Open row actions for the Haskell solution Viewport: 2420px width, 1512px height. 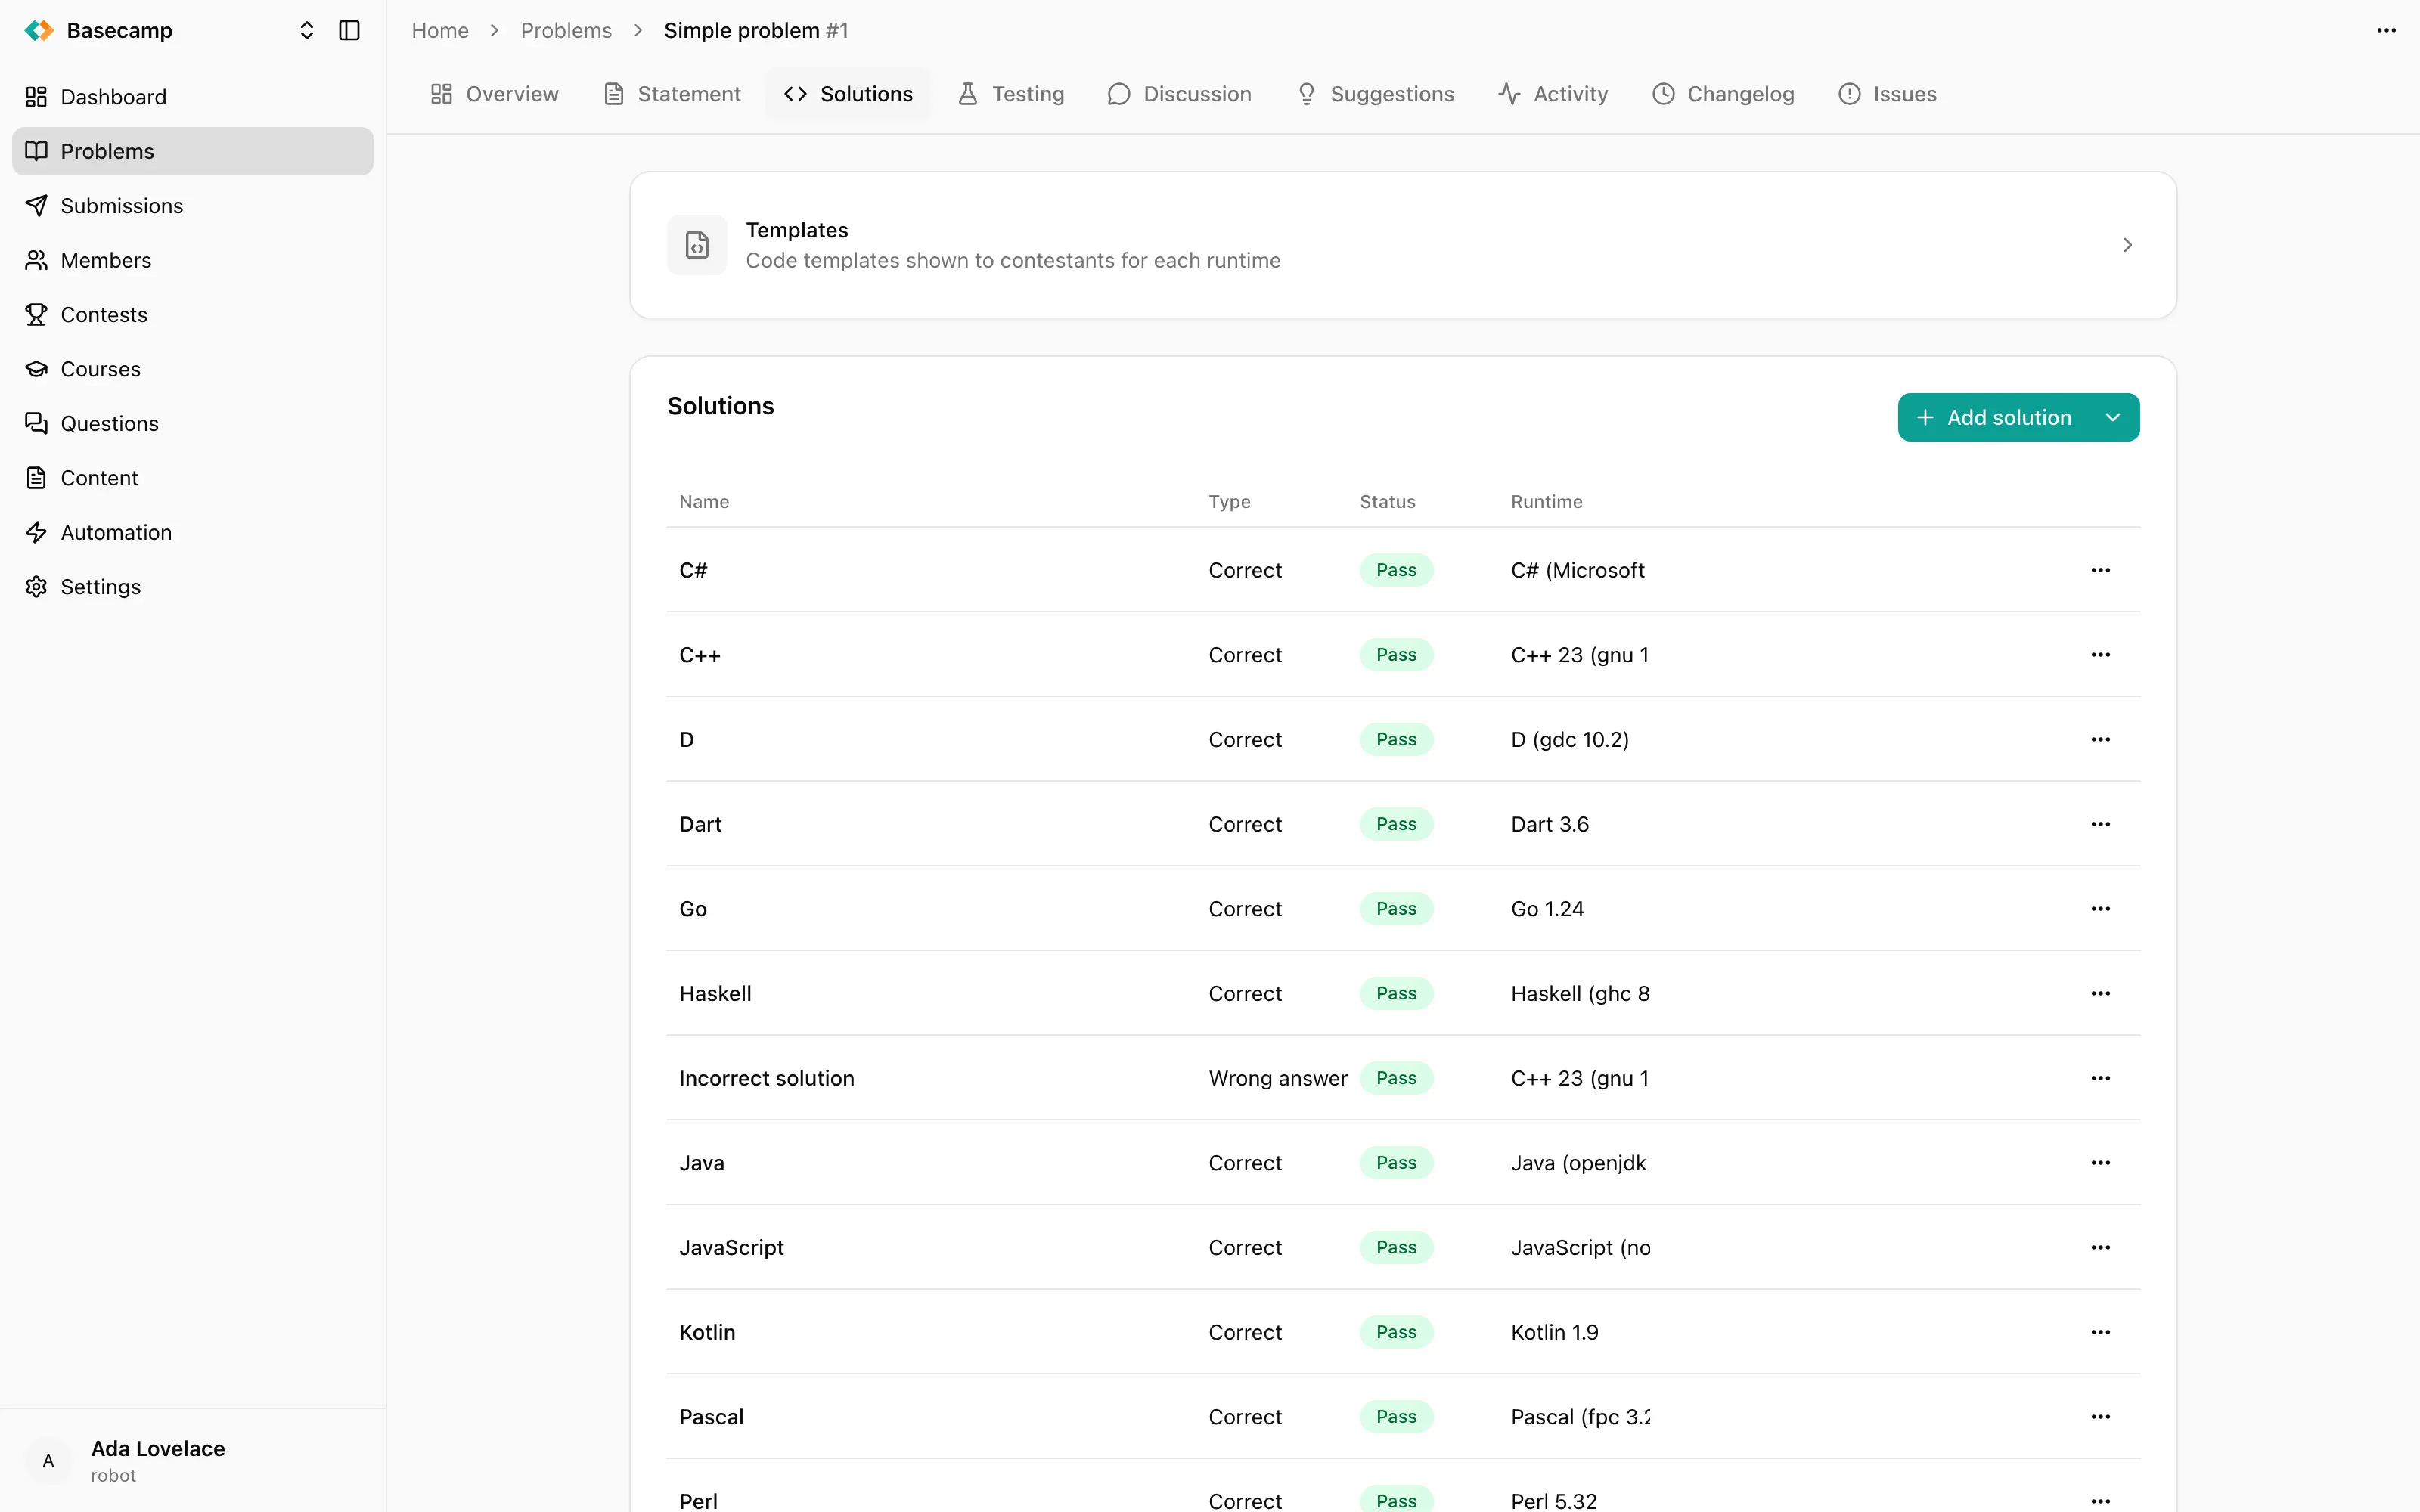click(x=2100, y=994)
